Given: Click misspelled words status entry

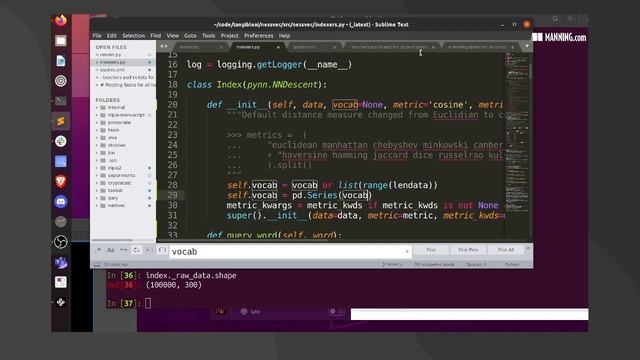Looking at the screenshot, I should tap(434, 264).
